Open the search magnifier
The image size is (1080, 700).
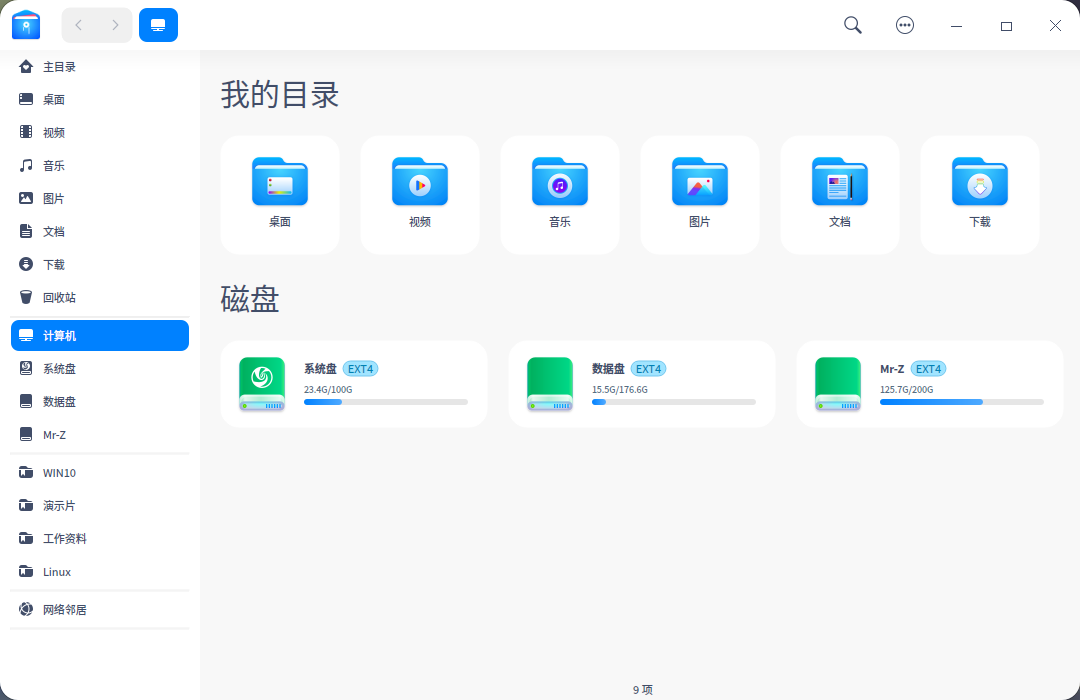tap(853, 25)
